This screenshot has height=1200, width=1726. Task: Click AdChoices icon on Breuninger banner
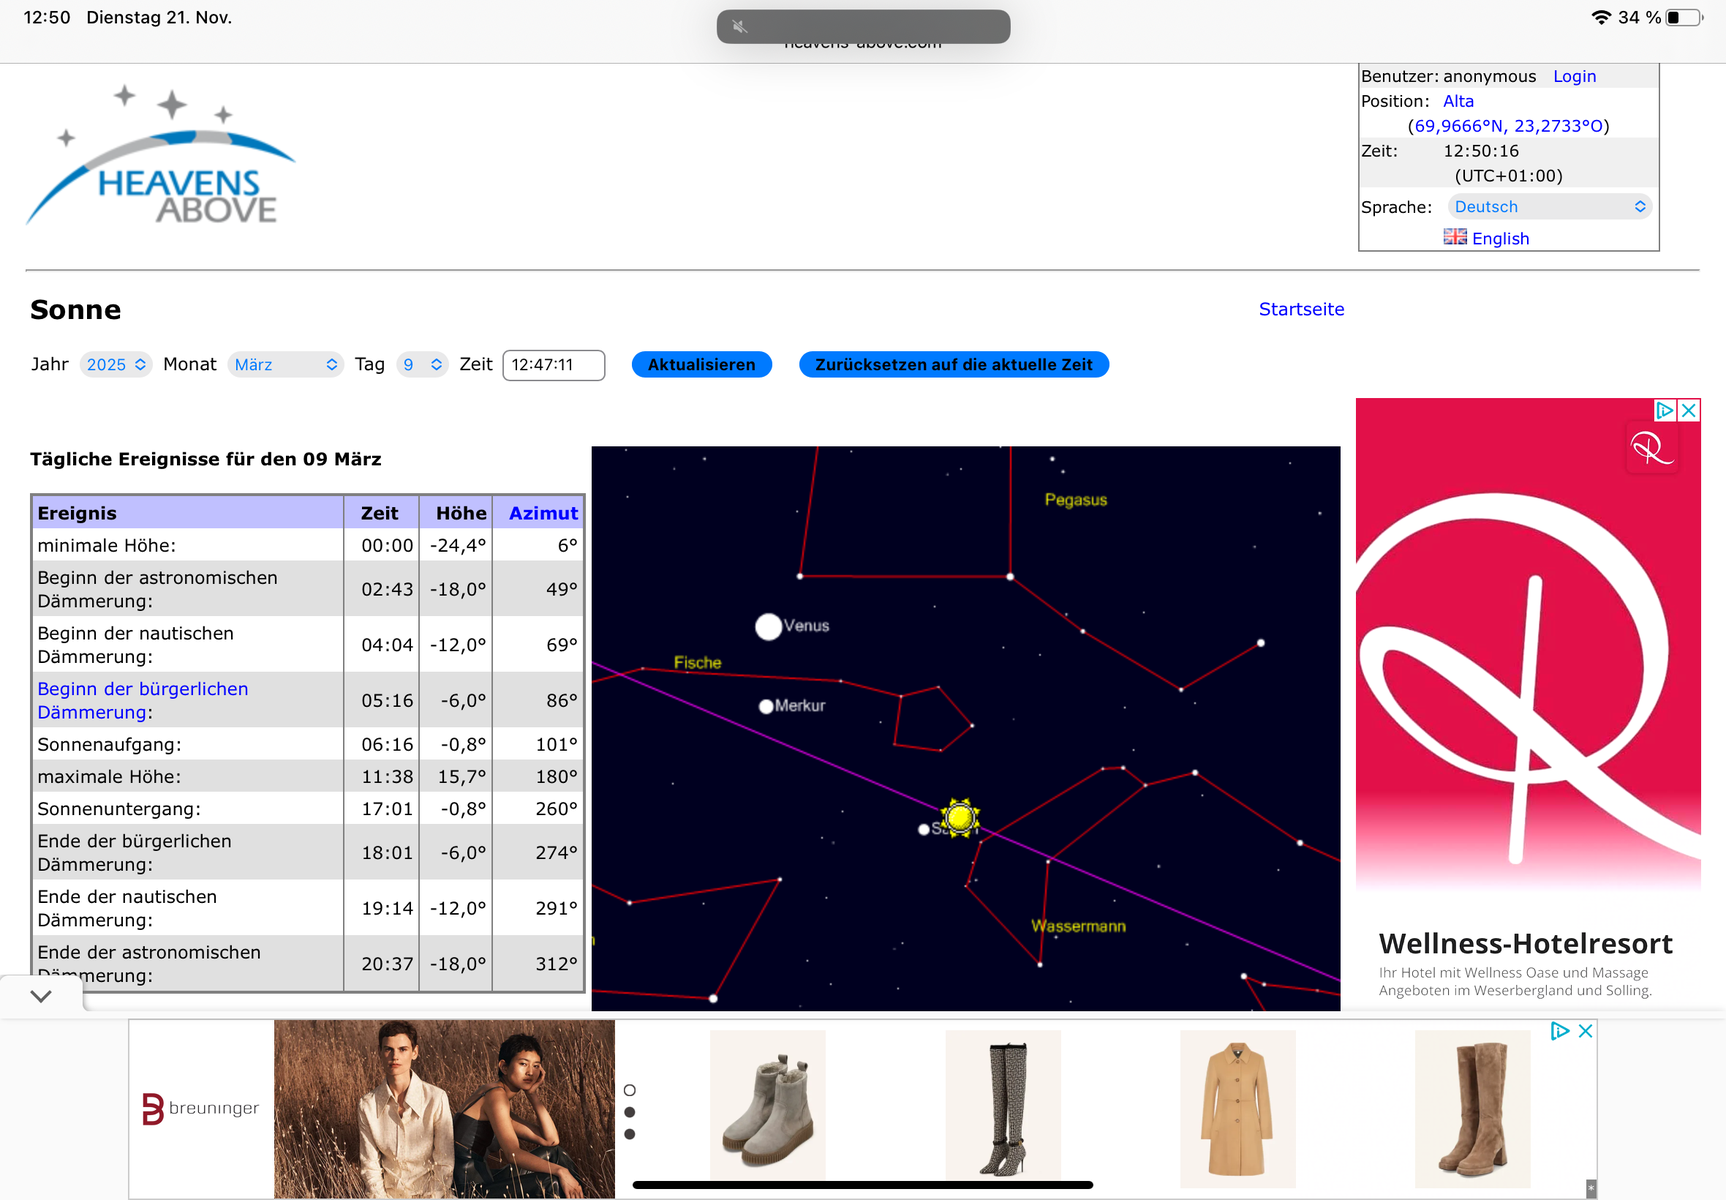[1560, 1031]
